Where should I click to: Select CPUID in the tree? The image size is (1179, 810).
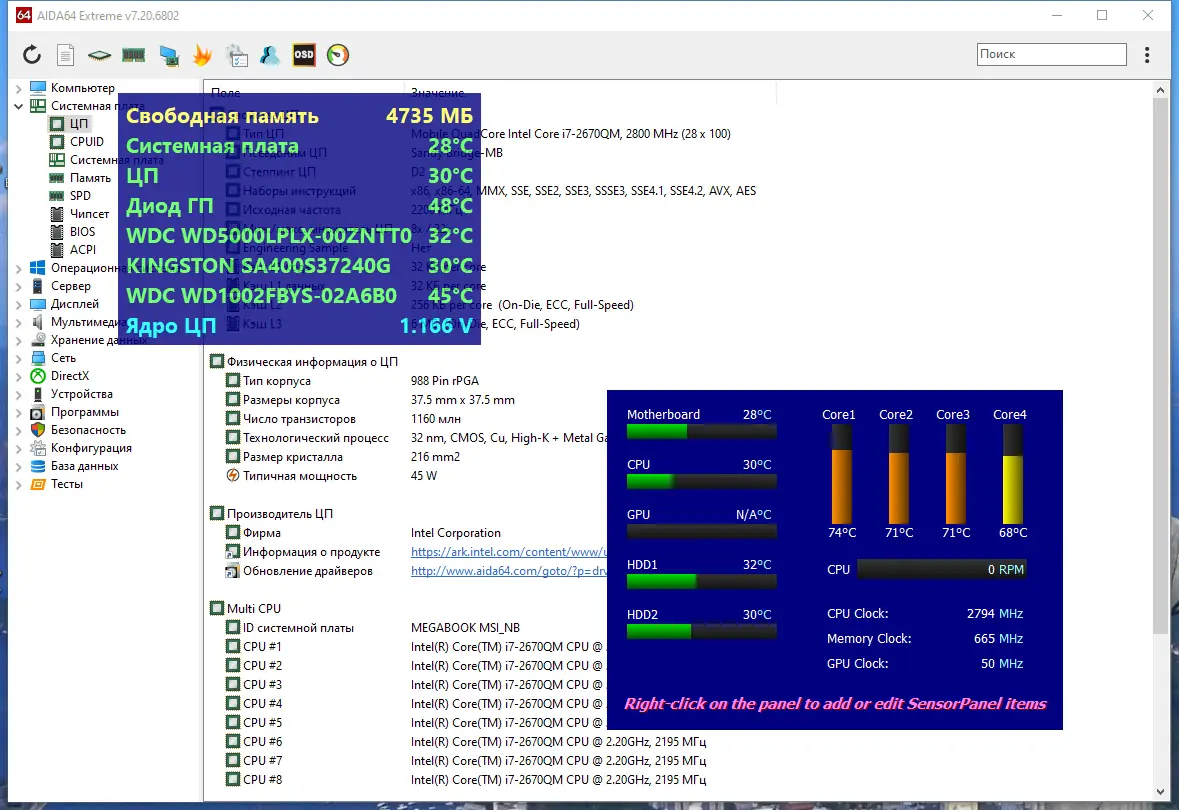(x=86, y=142)
